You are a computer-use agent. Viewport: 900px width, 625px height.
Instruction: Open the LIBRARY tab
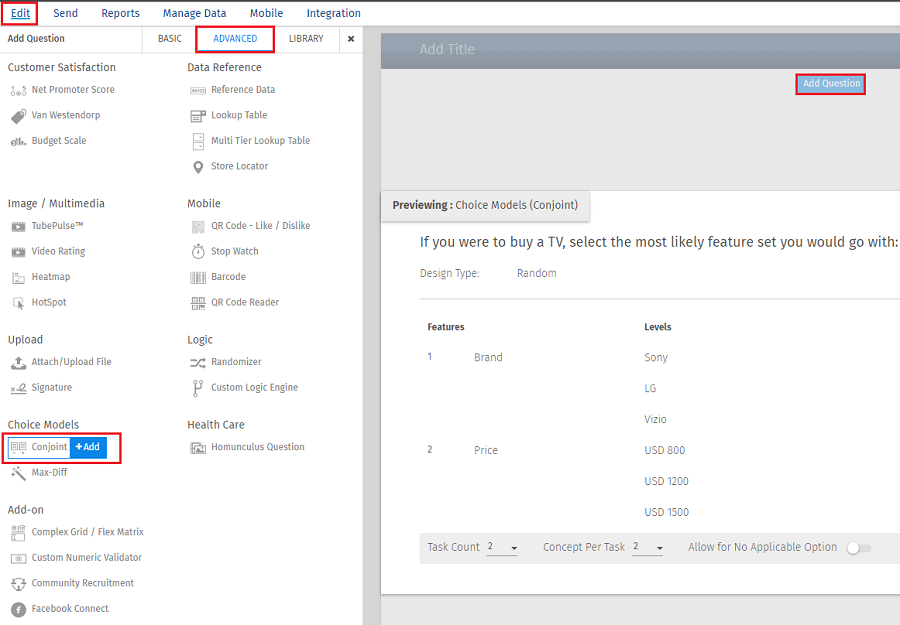306,39
